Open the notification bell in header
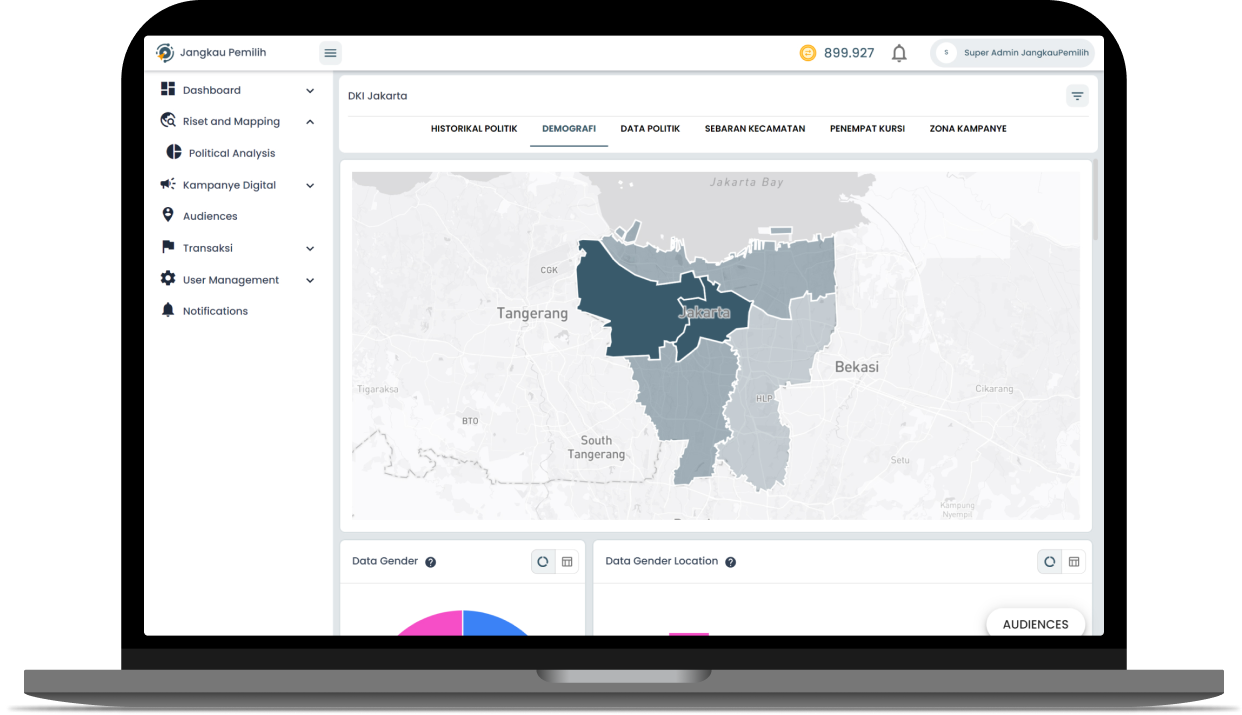Screen dimensions: 1242x715 (x=899, y=53)
